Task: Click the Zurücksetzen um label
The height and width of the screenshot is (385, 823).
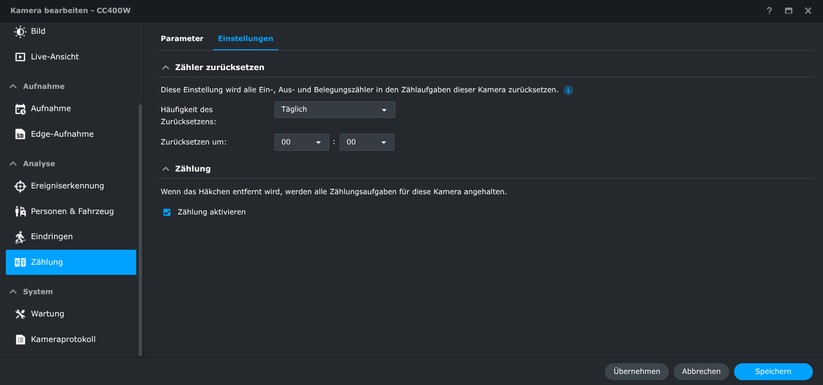Action: click(194, 142)
